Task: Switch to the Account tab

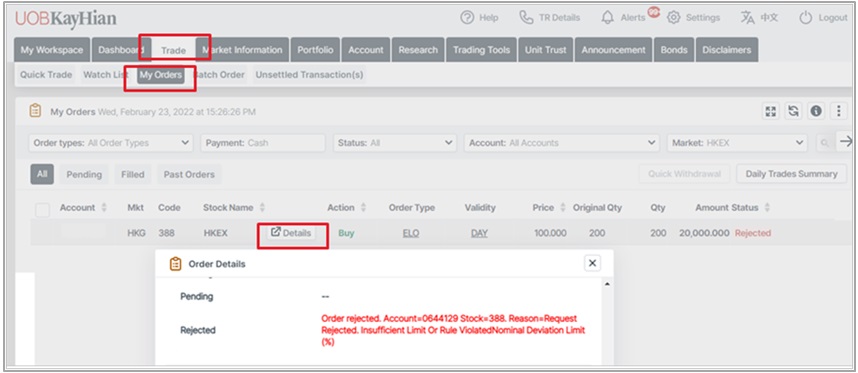Action: [x=366, y=50]
